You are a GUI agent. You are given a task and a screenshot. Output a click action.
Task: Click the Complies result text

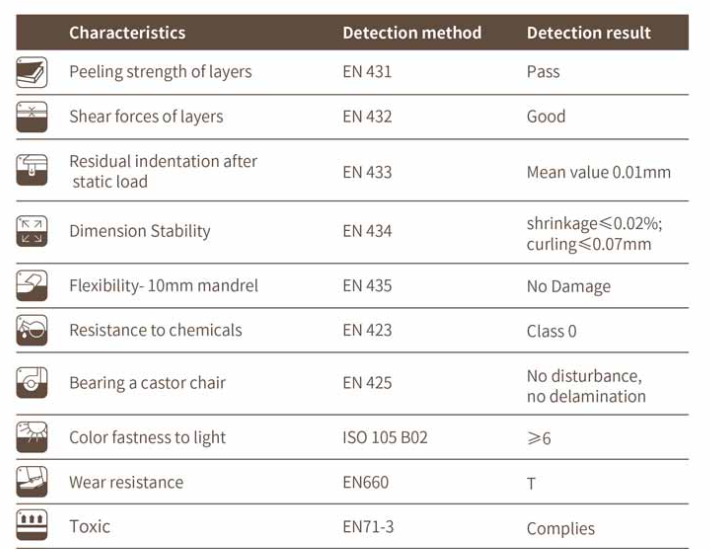[560, 528]
